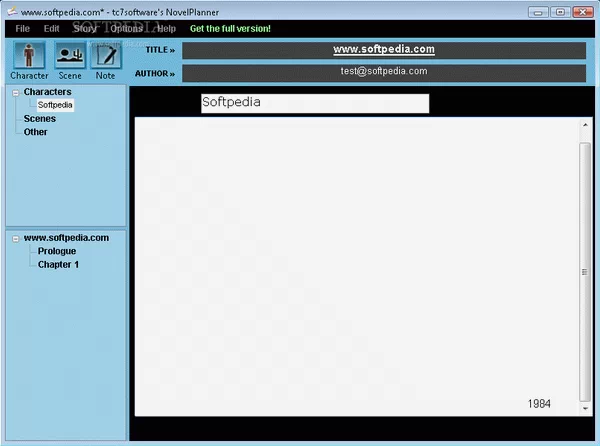Open the Story menu
Image resolution: width=600 pixels, height=446 pixels.
(84, 29)
